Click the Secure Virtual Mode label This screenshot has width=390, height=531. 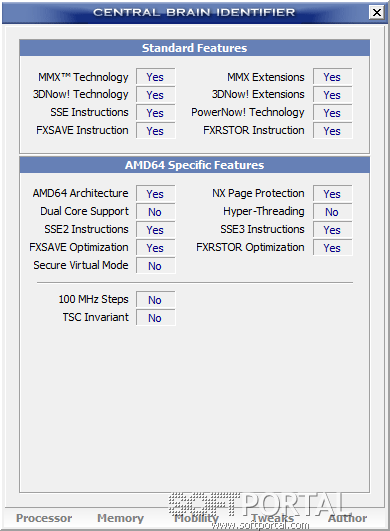point(81,265)
